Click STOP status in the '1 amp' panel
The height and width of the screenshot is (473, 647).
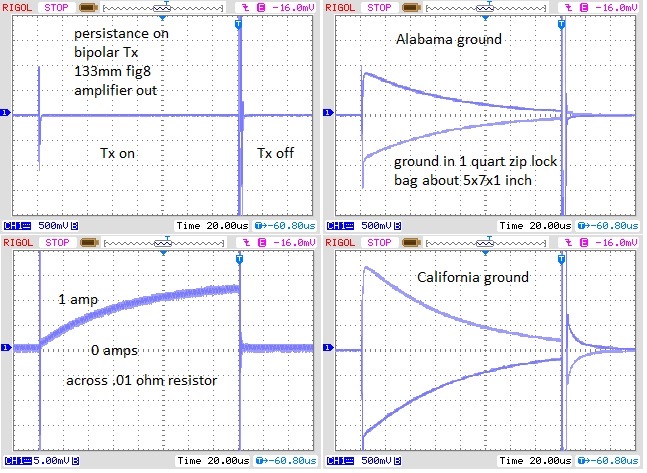57,242
